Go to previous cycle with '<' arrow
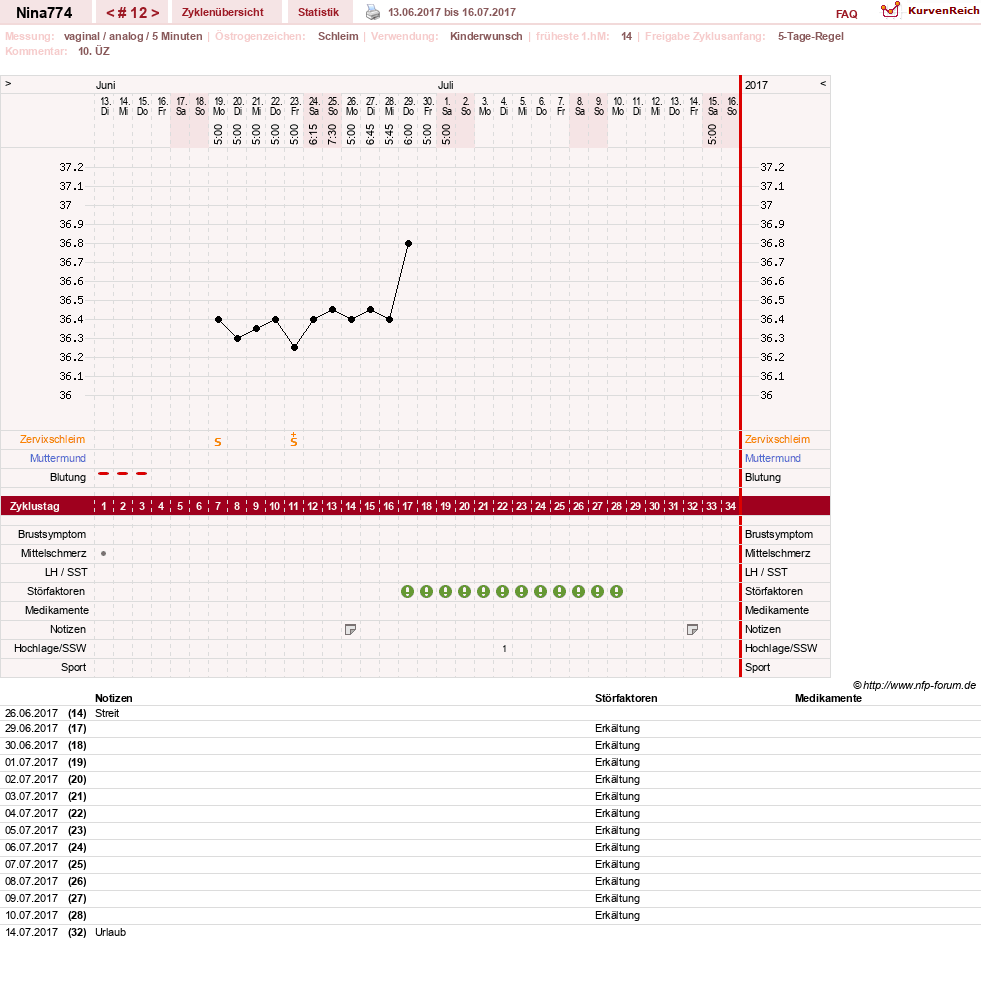This screenshot has height=997, width=981. click(x=110, y=13)
